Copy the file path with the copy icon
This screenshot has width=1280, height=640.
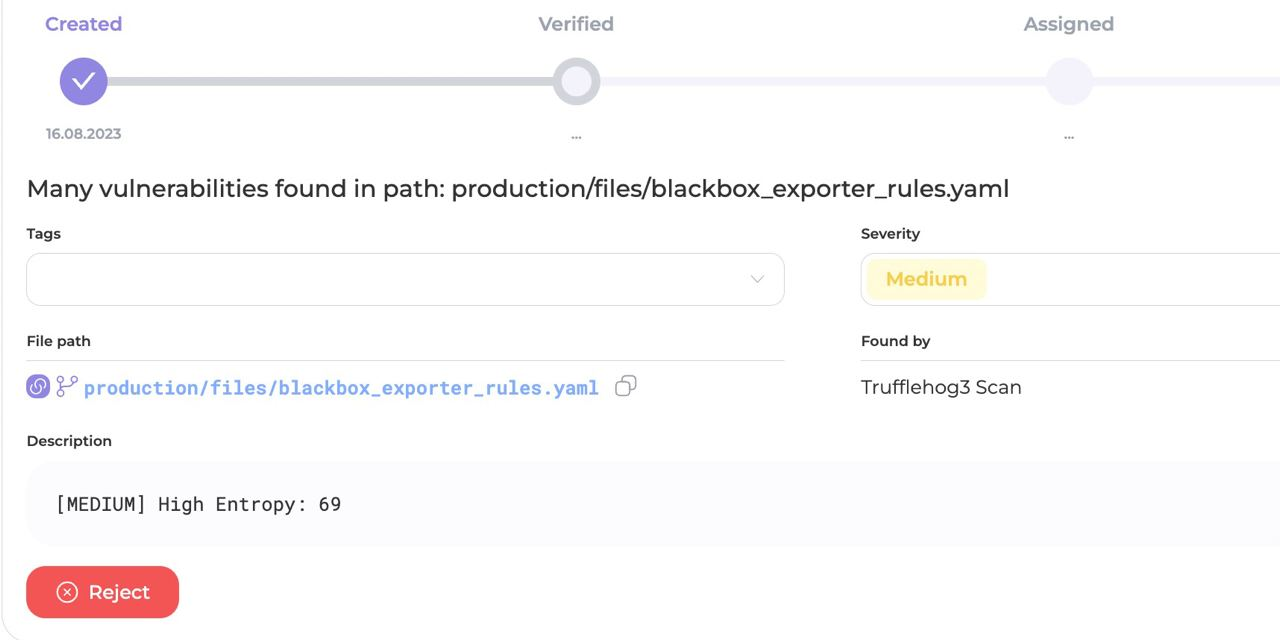[626, 386]
